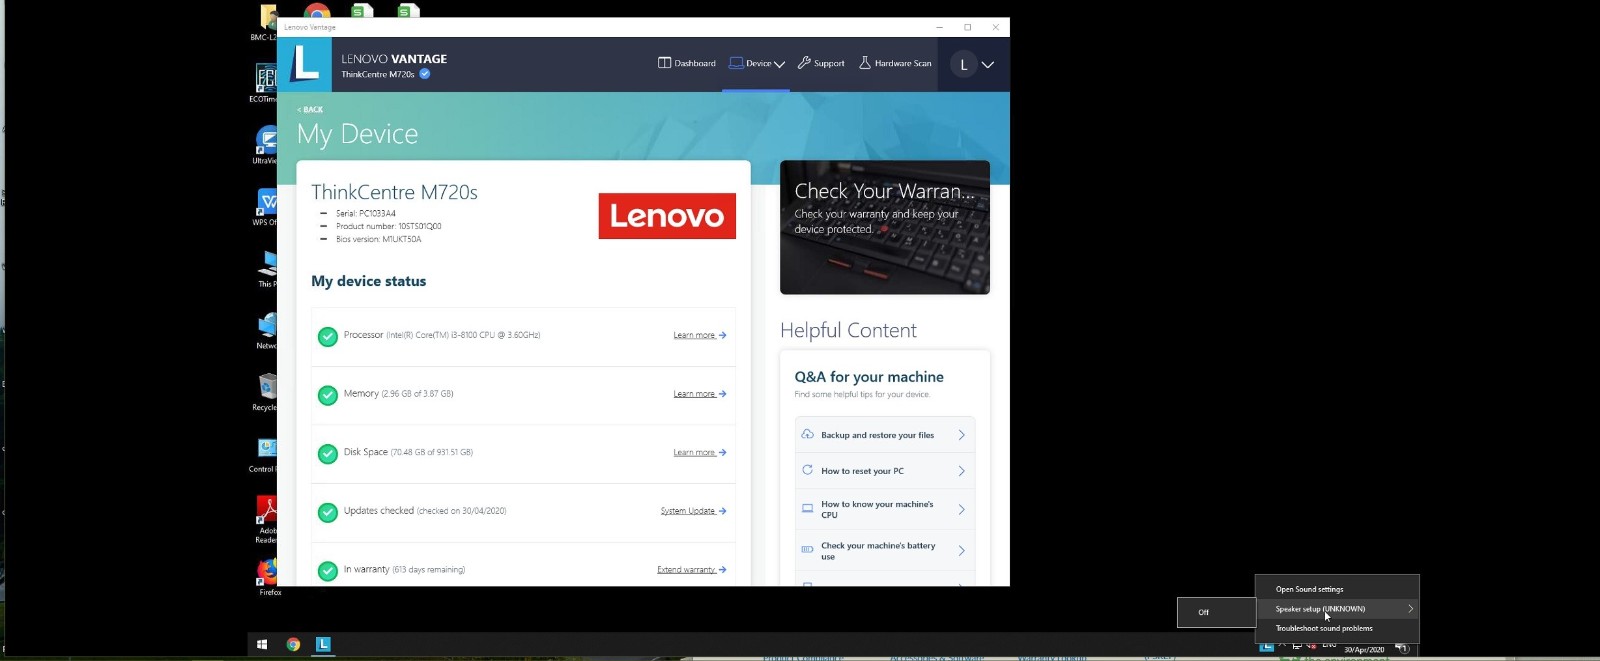Image resolution: width=1600 pixels, height=661 pixels.
Task: Open the Check Your Warranty card
Action: [885, 227]
